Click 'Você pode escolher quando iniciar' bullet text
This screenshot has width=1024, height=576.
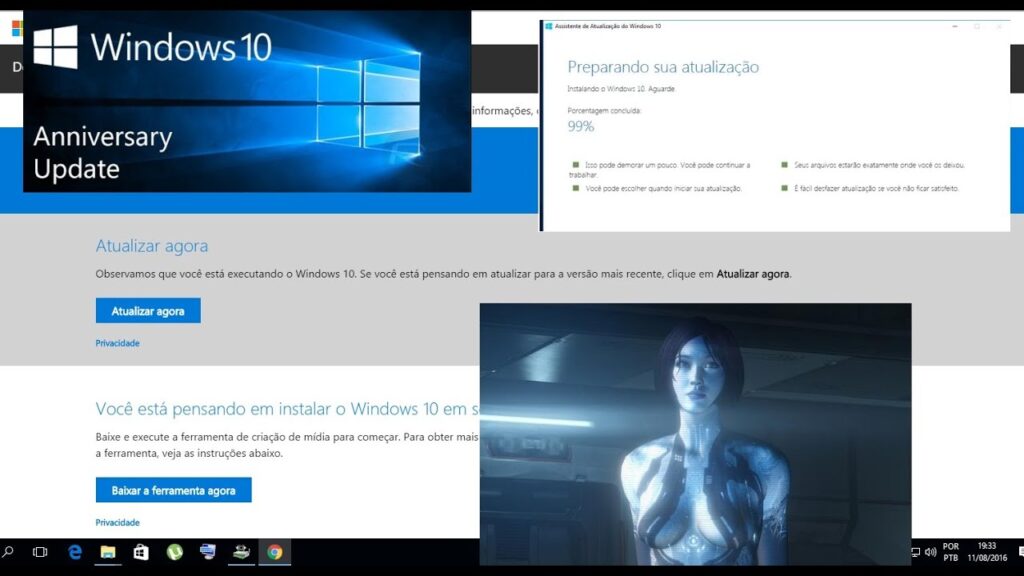[664, 189]
